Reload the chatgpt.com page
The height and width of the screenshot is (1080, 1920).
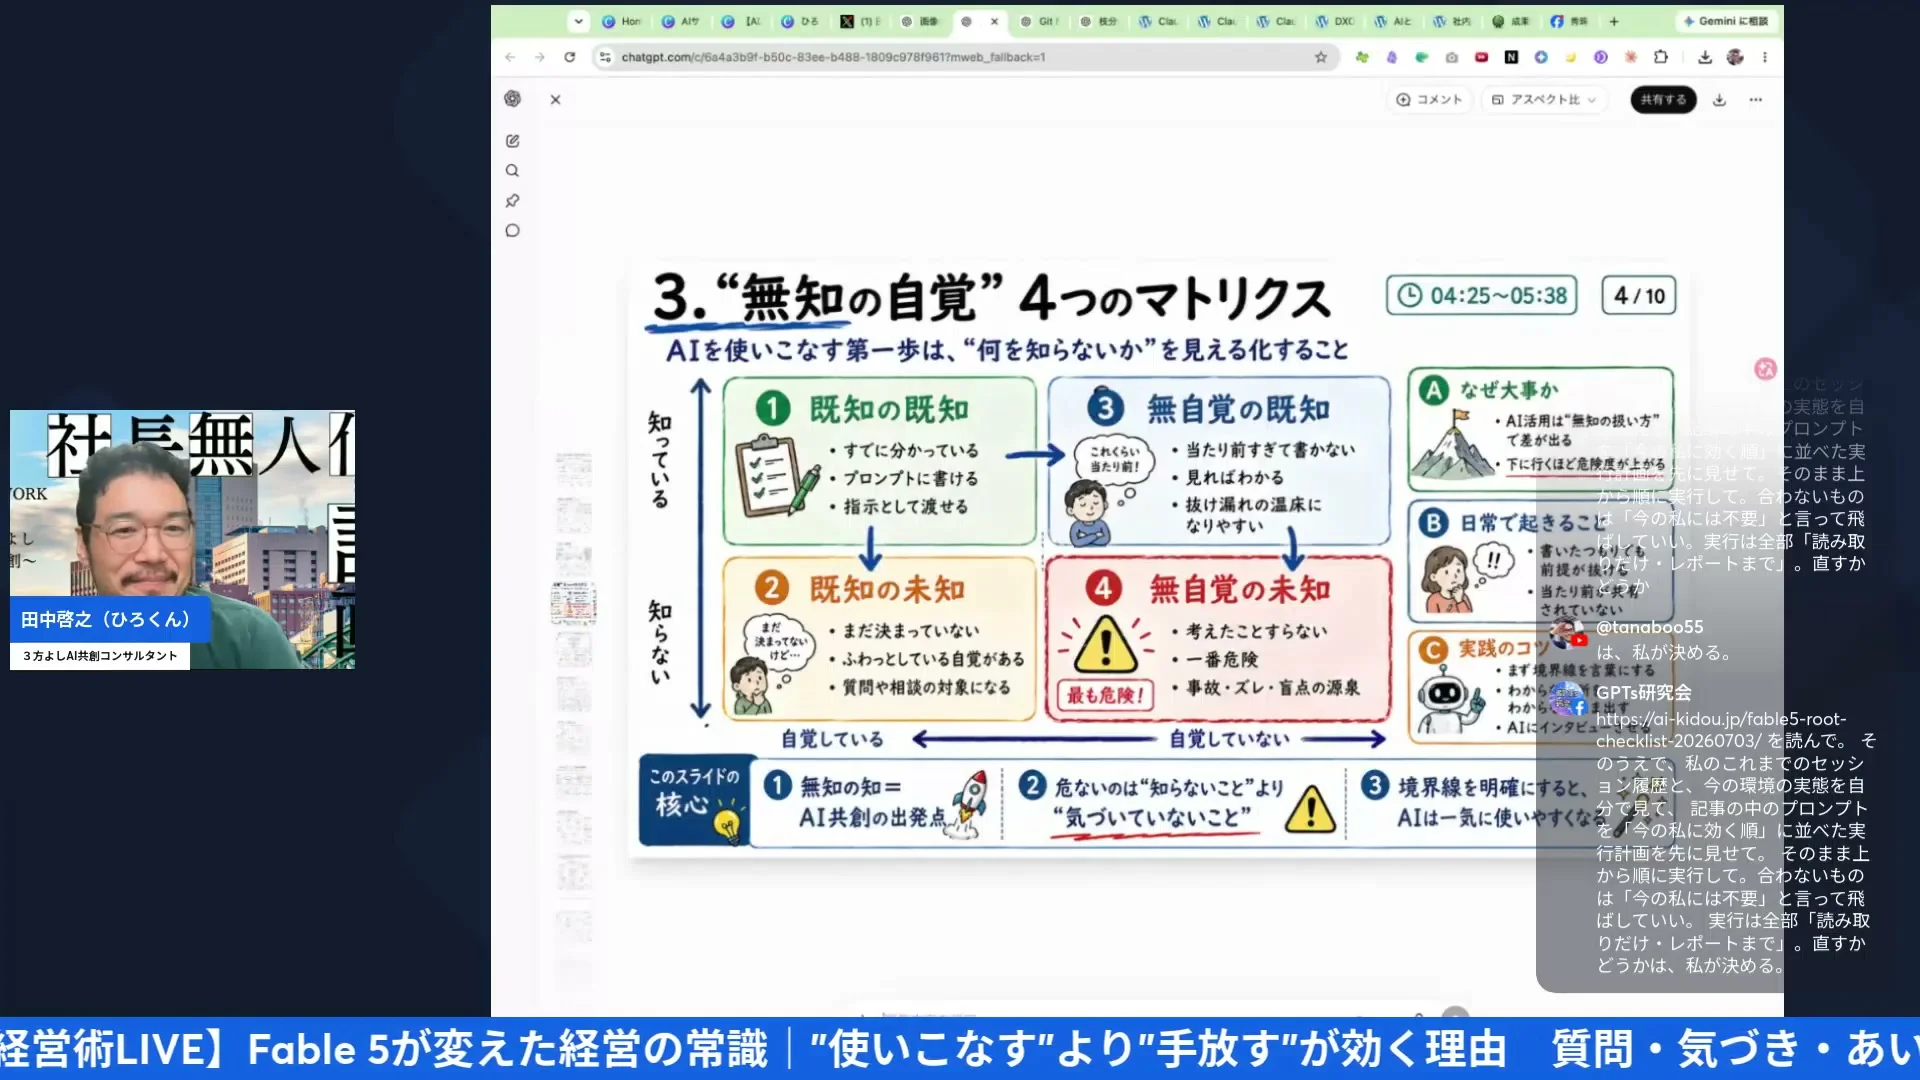coord(570,57)
